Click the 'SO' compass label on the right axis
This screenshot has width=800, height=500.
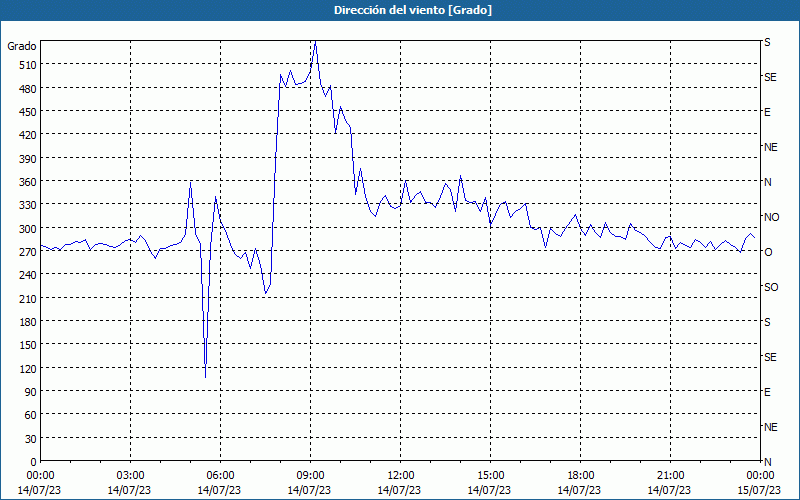coord(771,287)
